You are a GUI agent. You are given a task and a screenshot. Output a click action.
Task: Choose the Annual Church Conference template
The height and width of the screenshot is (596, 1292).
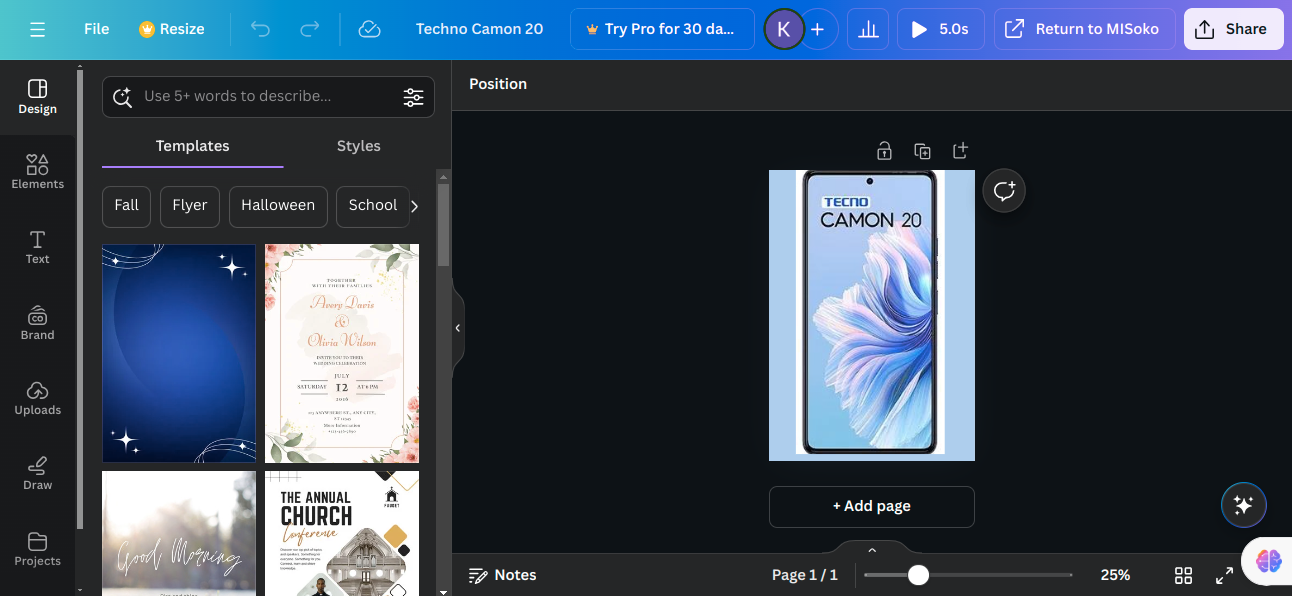(x=342, y=533)
